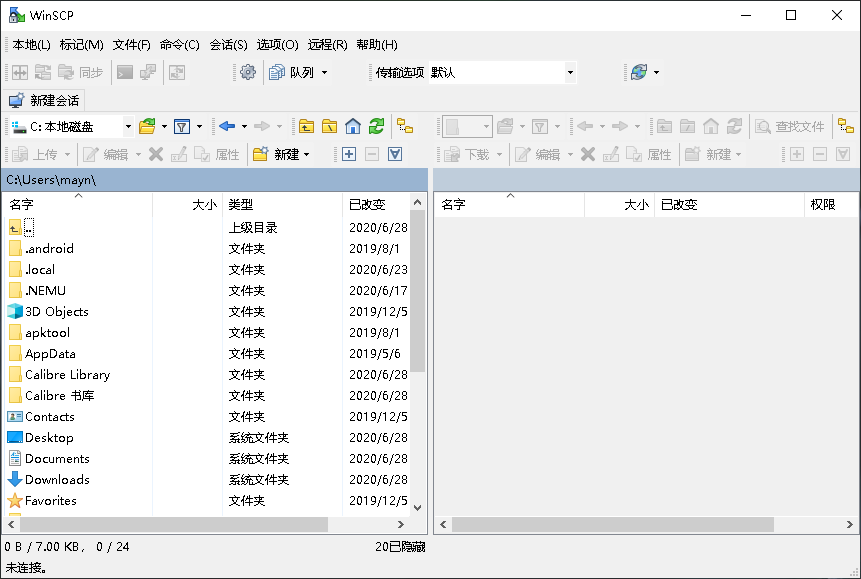This screenshot has height=579, width=861.
Task: Click local panel scroll-down arrow
Action: click(x=417, y=508)
